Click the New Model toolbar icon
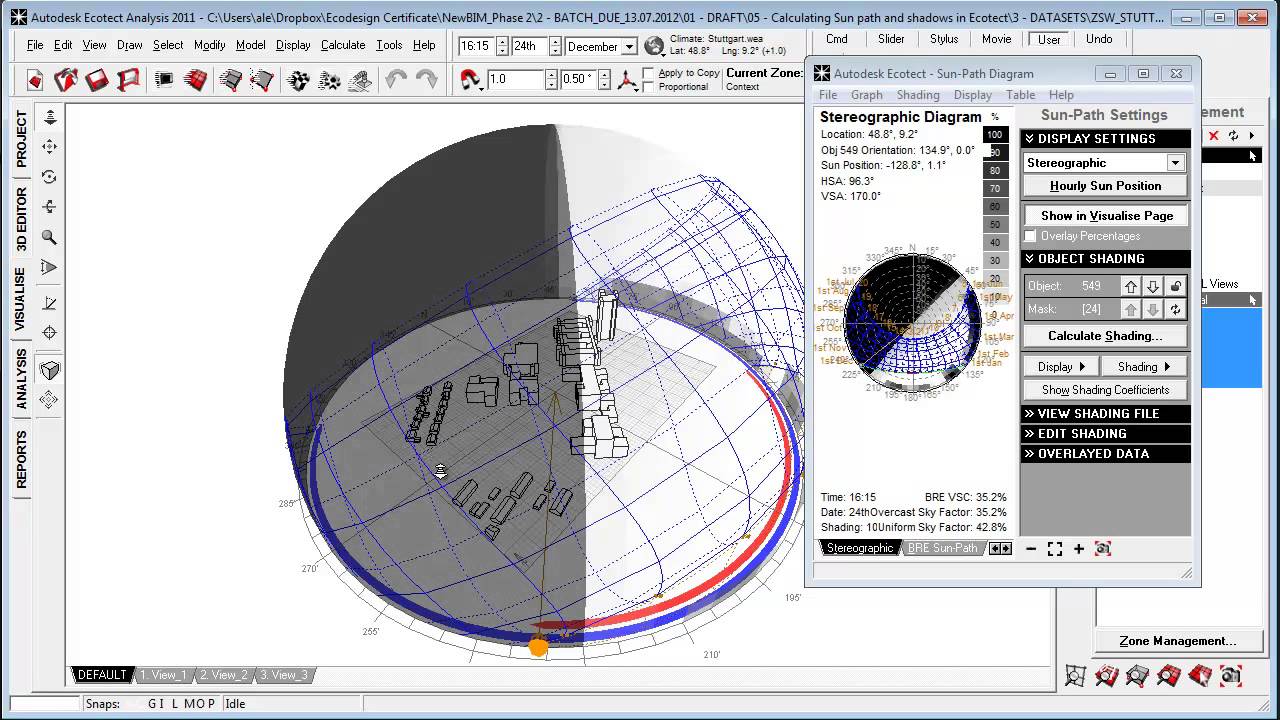The height and width of the screenshot is (720, 1280). (35, 80)
